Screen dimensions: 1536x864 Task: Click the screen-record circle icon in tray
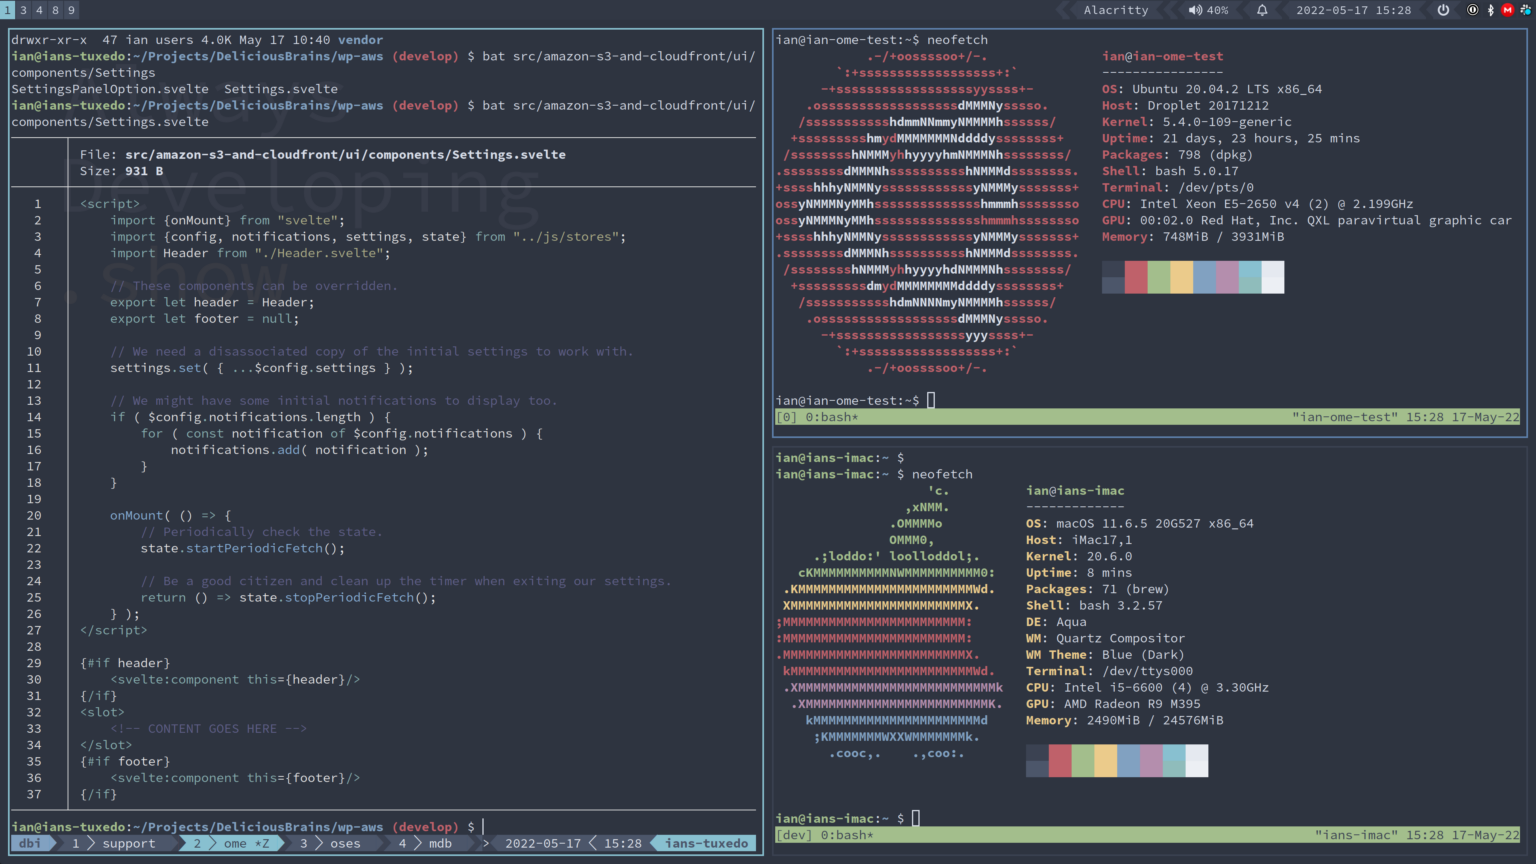1473,10
